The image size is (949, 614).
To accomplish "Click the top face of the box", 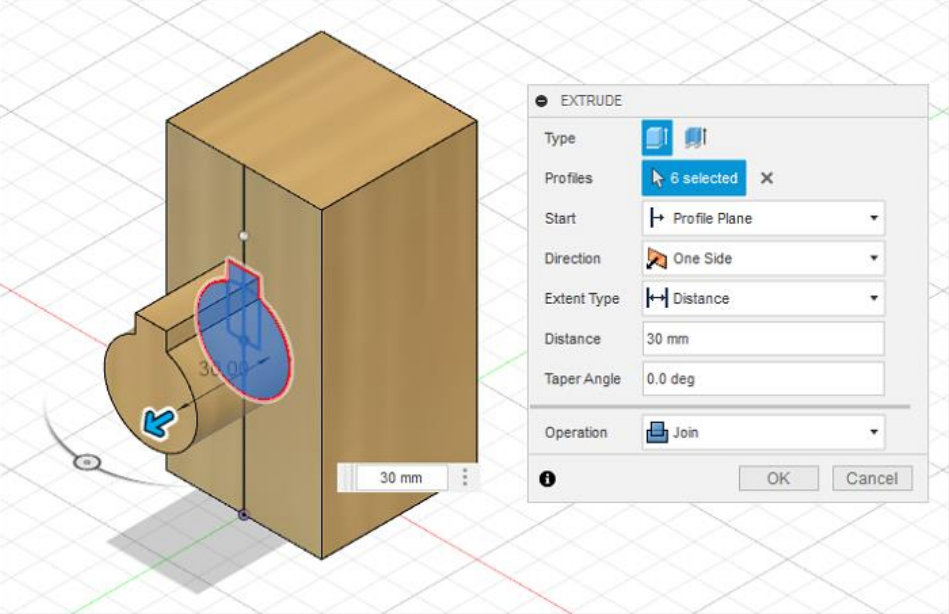I will pyautogui.click(x=320, y=110).
